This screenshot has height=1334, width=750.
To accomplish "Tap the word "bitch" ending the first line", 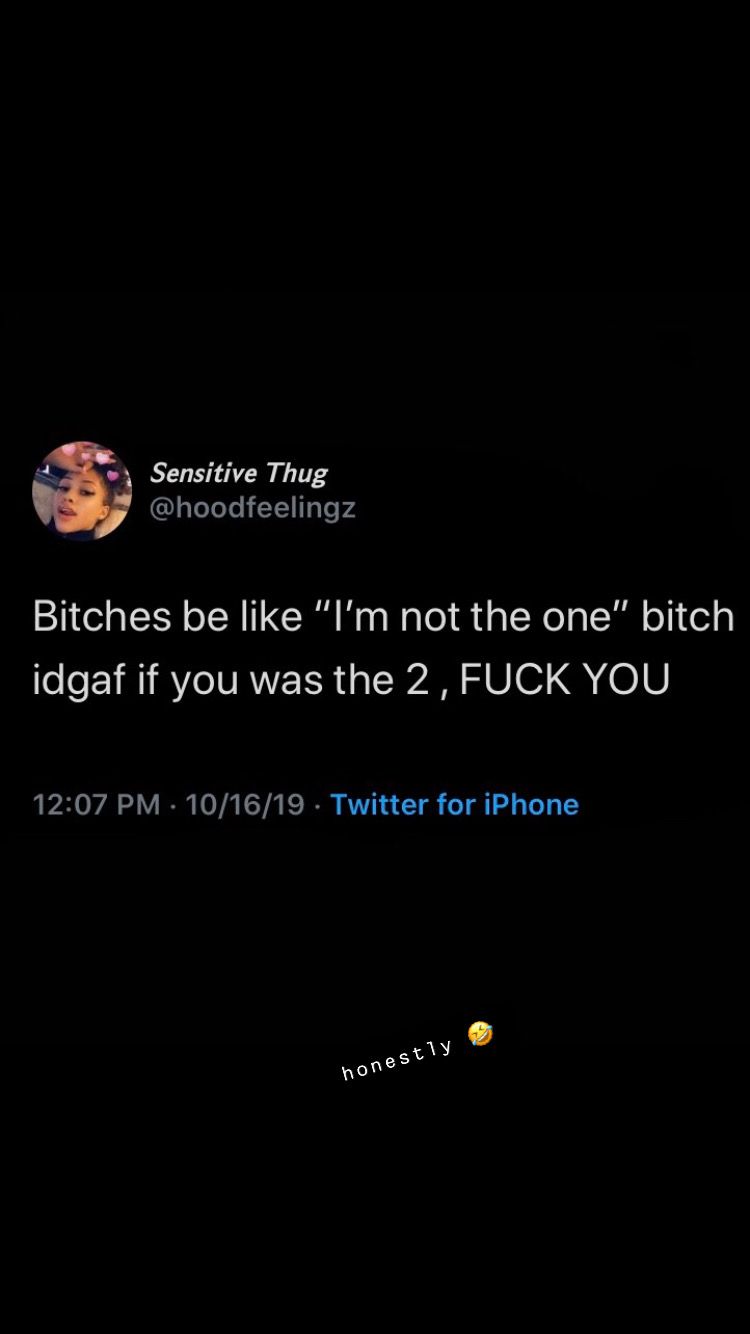I will coord(688,616).
